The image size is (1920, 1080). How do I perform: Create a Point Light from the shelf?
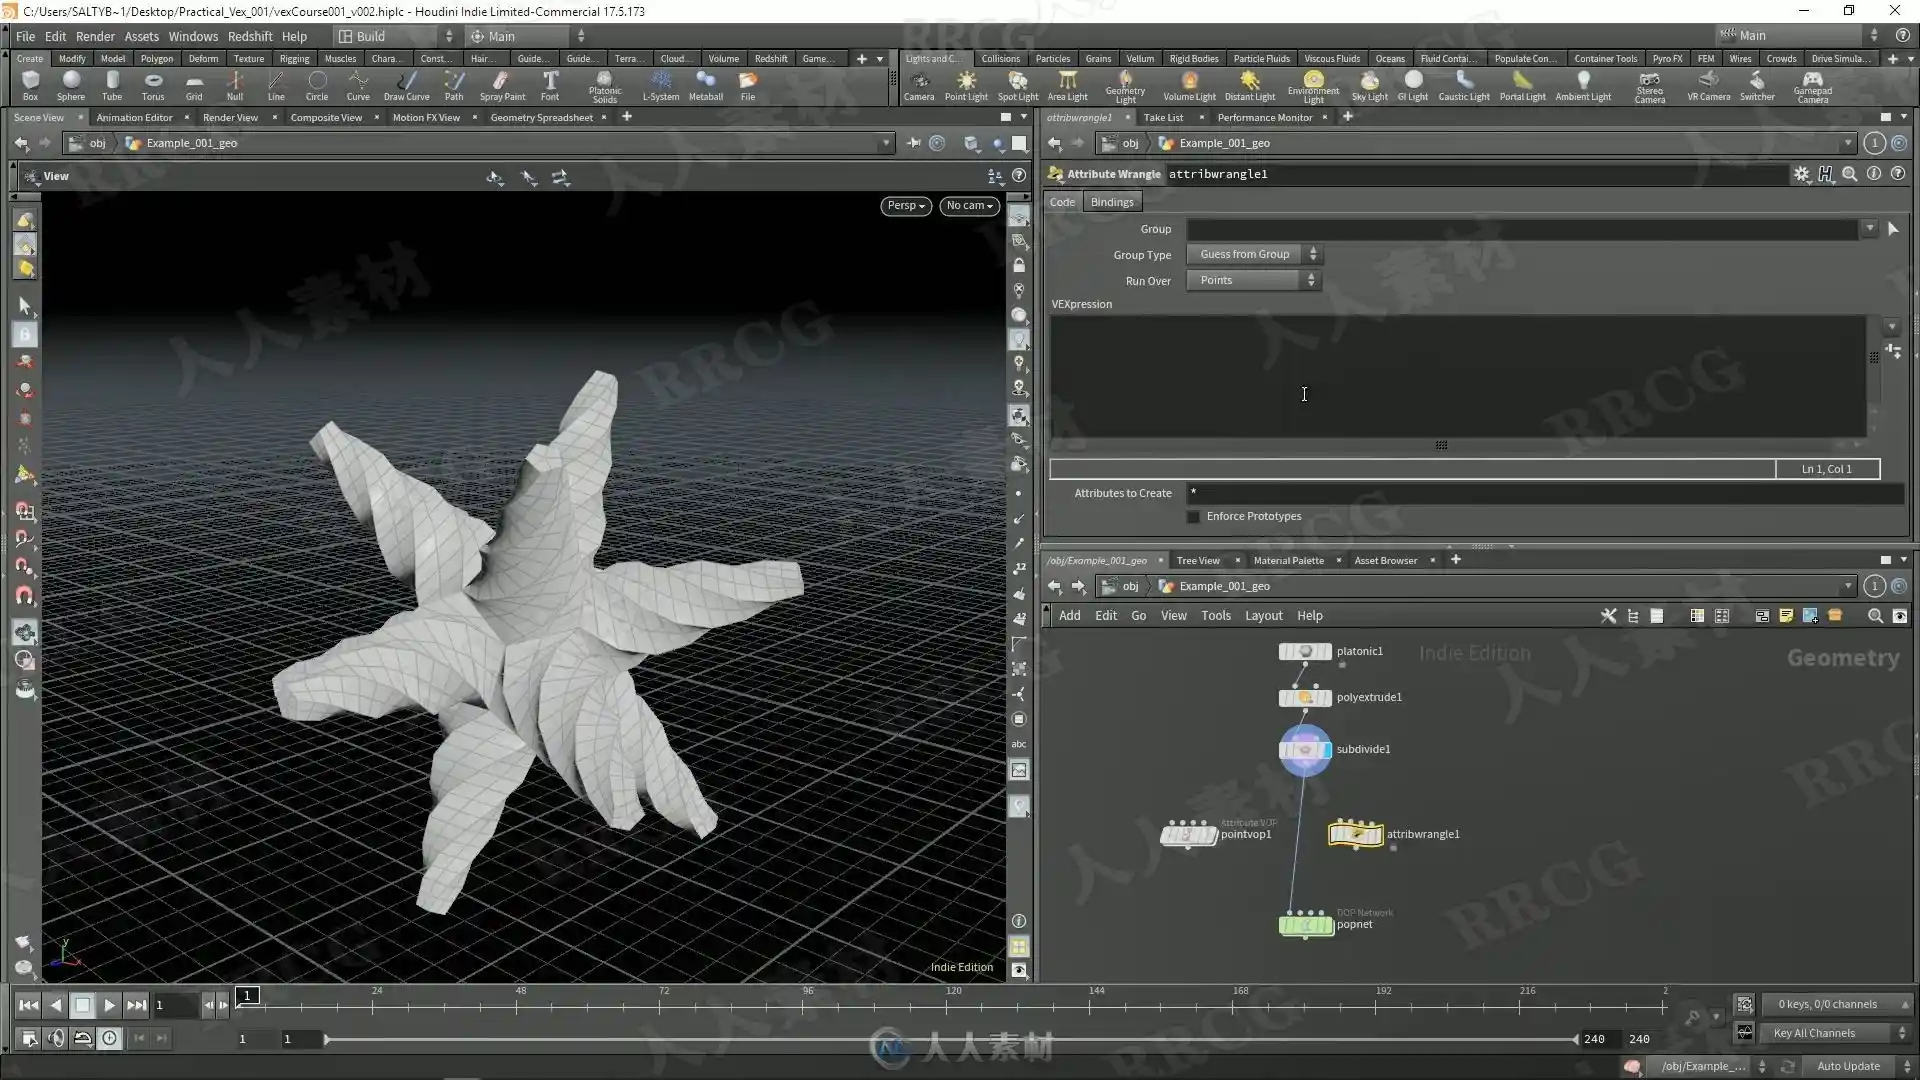click(x=966, y=86)
